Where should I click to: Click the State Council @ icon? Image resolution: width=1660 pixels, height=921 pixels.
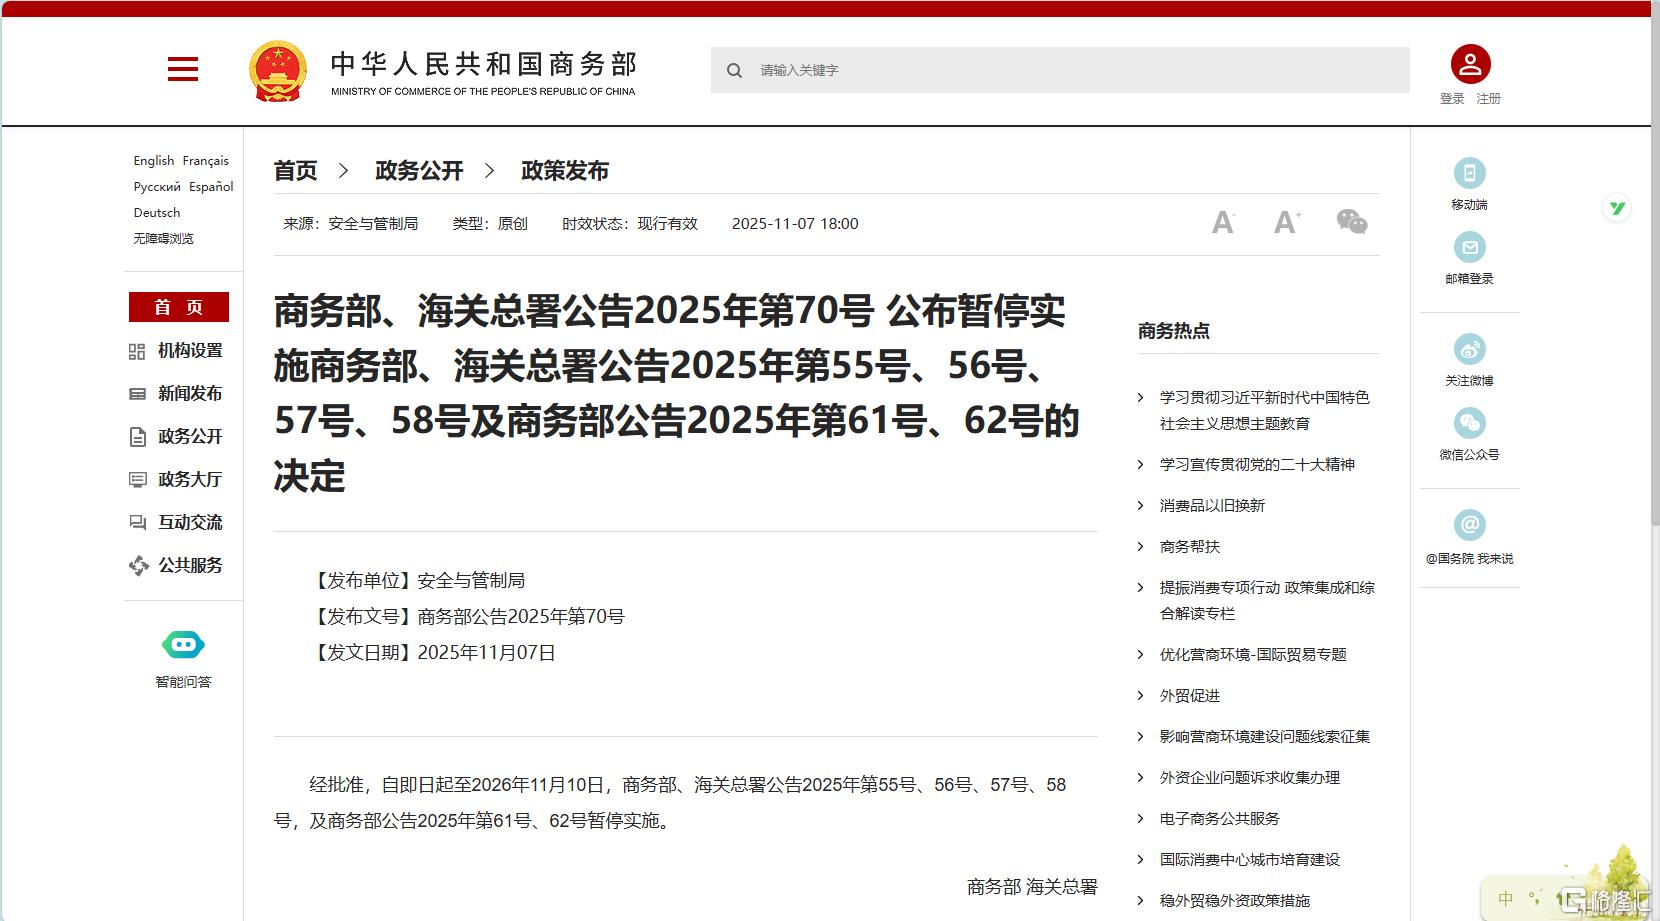tap(1469, 525)
